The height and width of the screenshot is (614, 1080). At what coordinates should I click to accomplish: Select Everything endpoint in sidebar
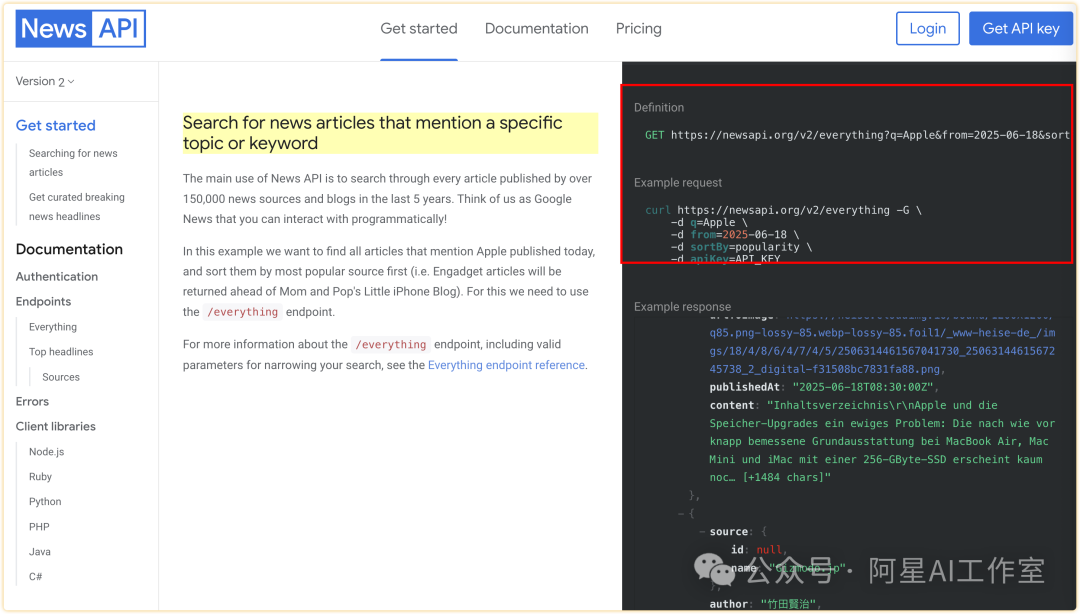click(x=53, y=327)
